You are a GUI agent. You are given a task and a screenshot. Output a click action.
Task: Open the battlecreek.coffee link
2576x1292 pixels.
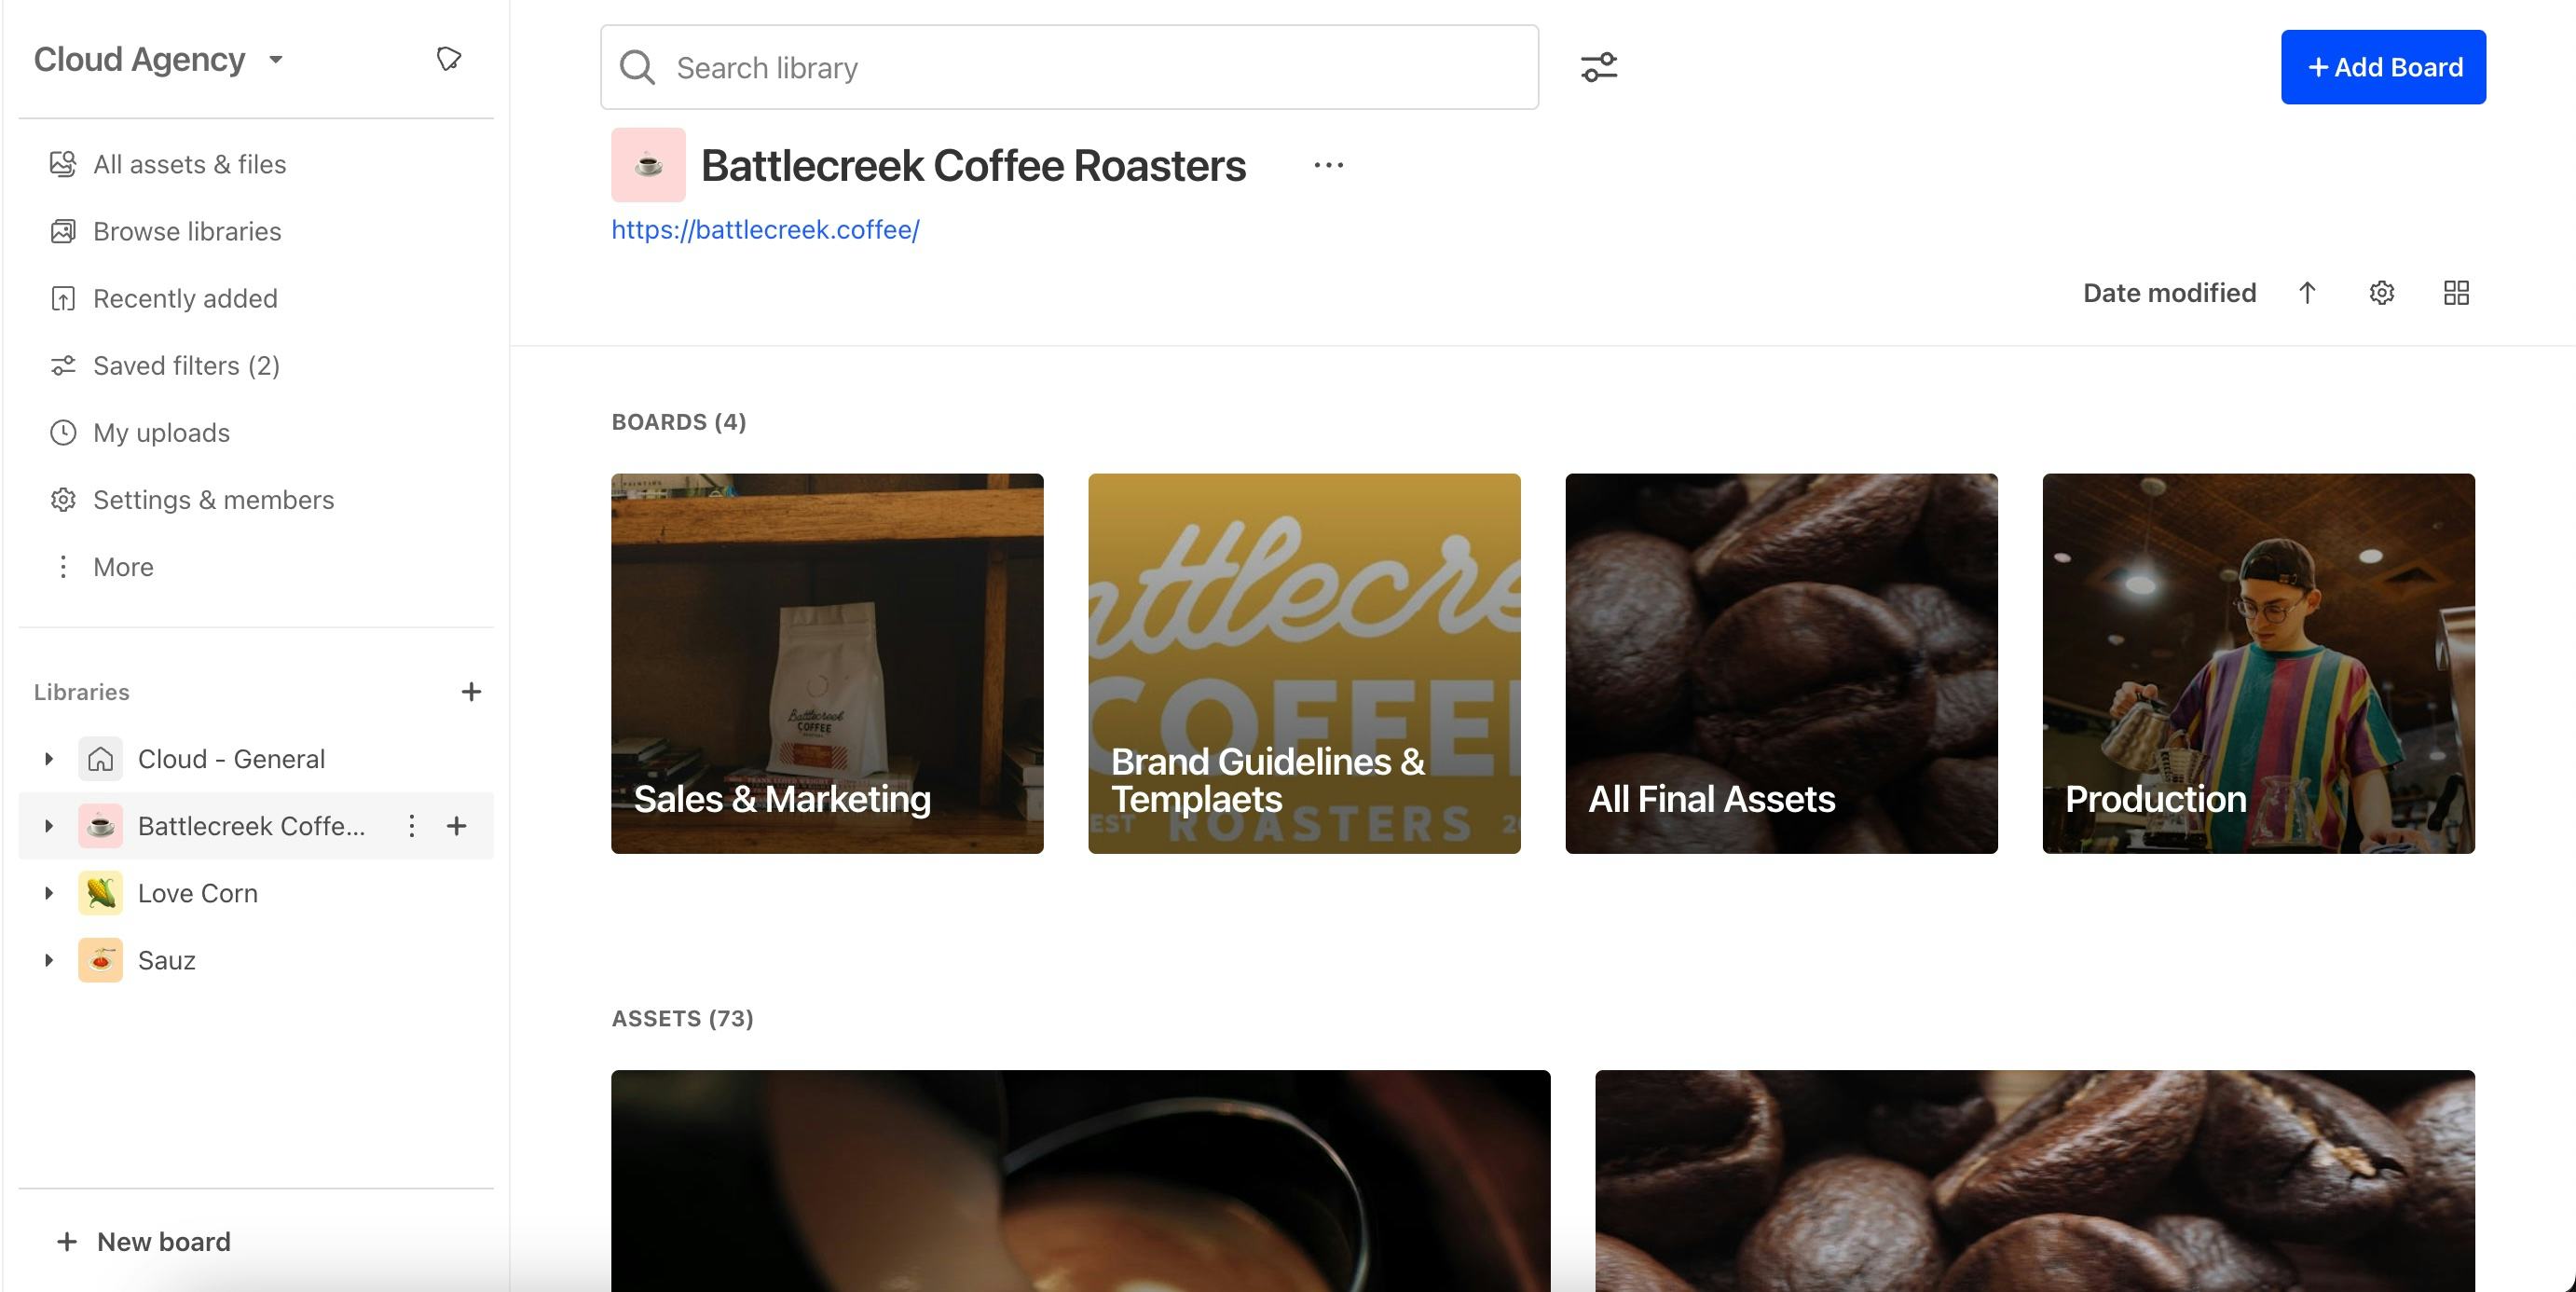pos(765,230)
